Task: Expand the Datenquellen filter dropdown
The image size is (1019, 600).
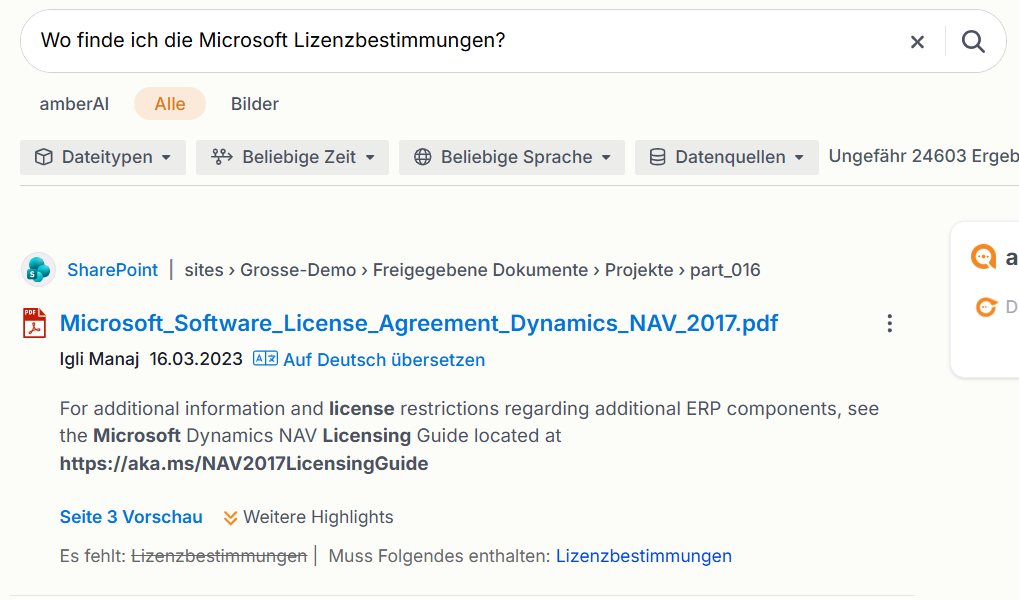Action: coord(727,157)
